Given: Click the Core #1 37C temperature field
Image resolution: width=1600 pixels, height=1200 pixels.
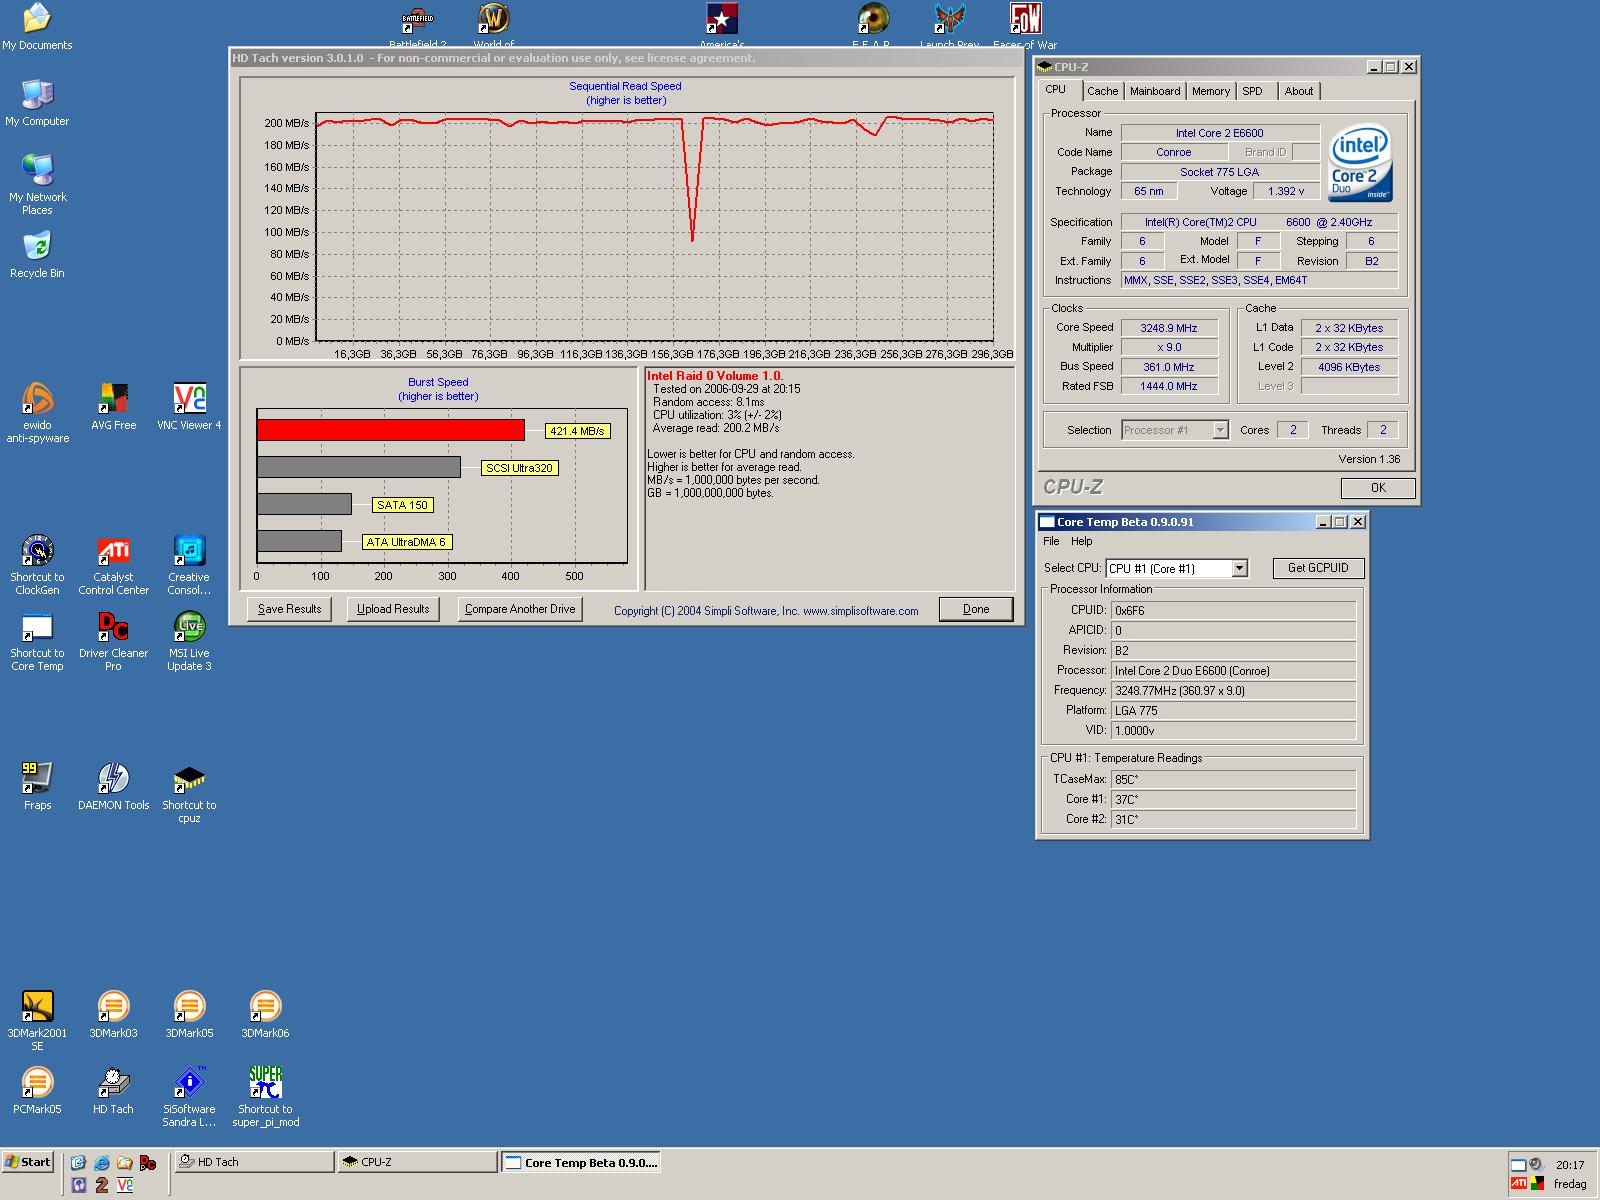Looking at the screenshot, I should click(x=1233, y=799).
